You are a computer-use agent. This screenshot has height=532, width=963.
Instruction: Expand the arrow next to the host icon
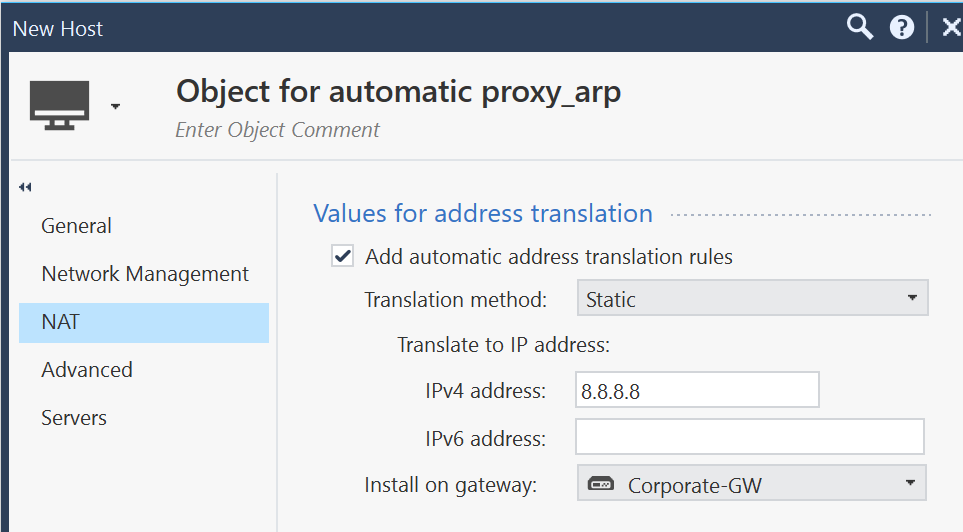click(116, 106)
